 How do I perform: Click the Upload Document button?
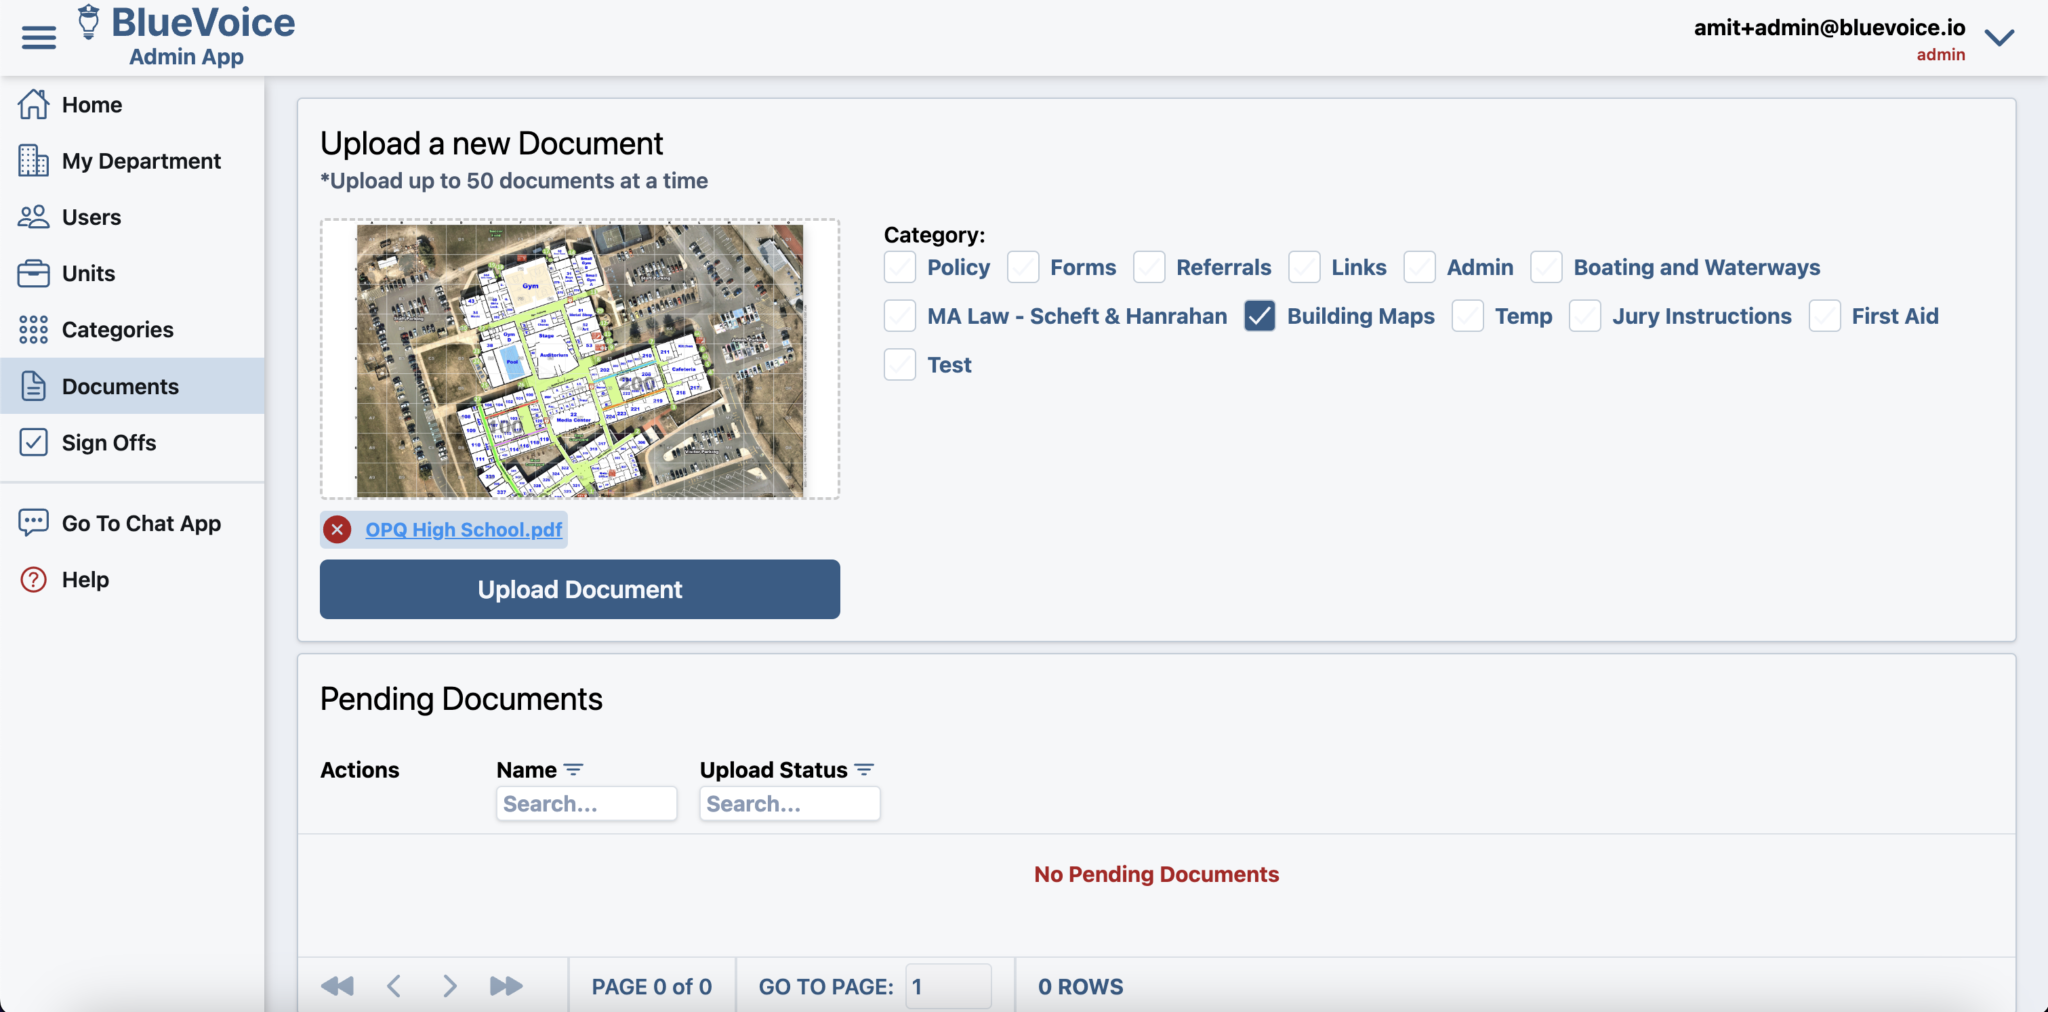(x=579, y=589)
